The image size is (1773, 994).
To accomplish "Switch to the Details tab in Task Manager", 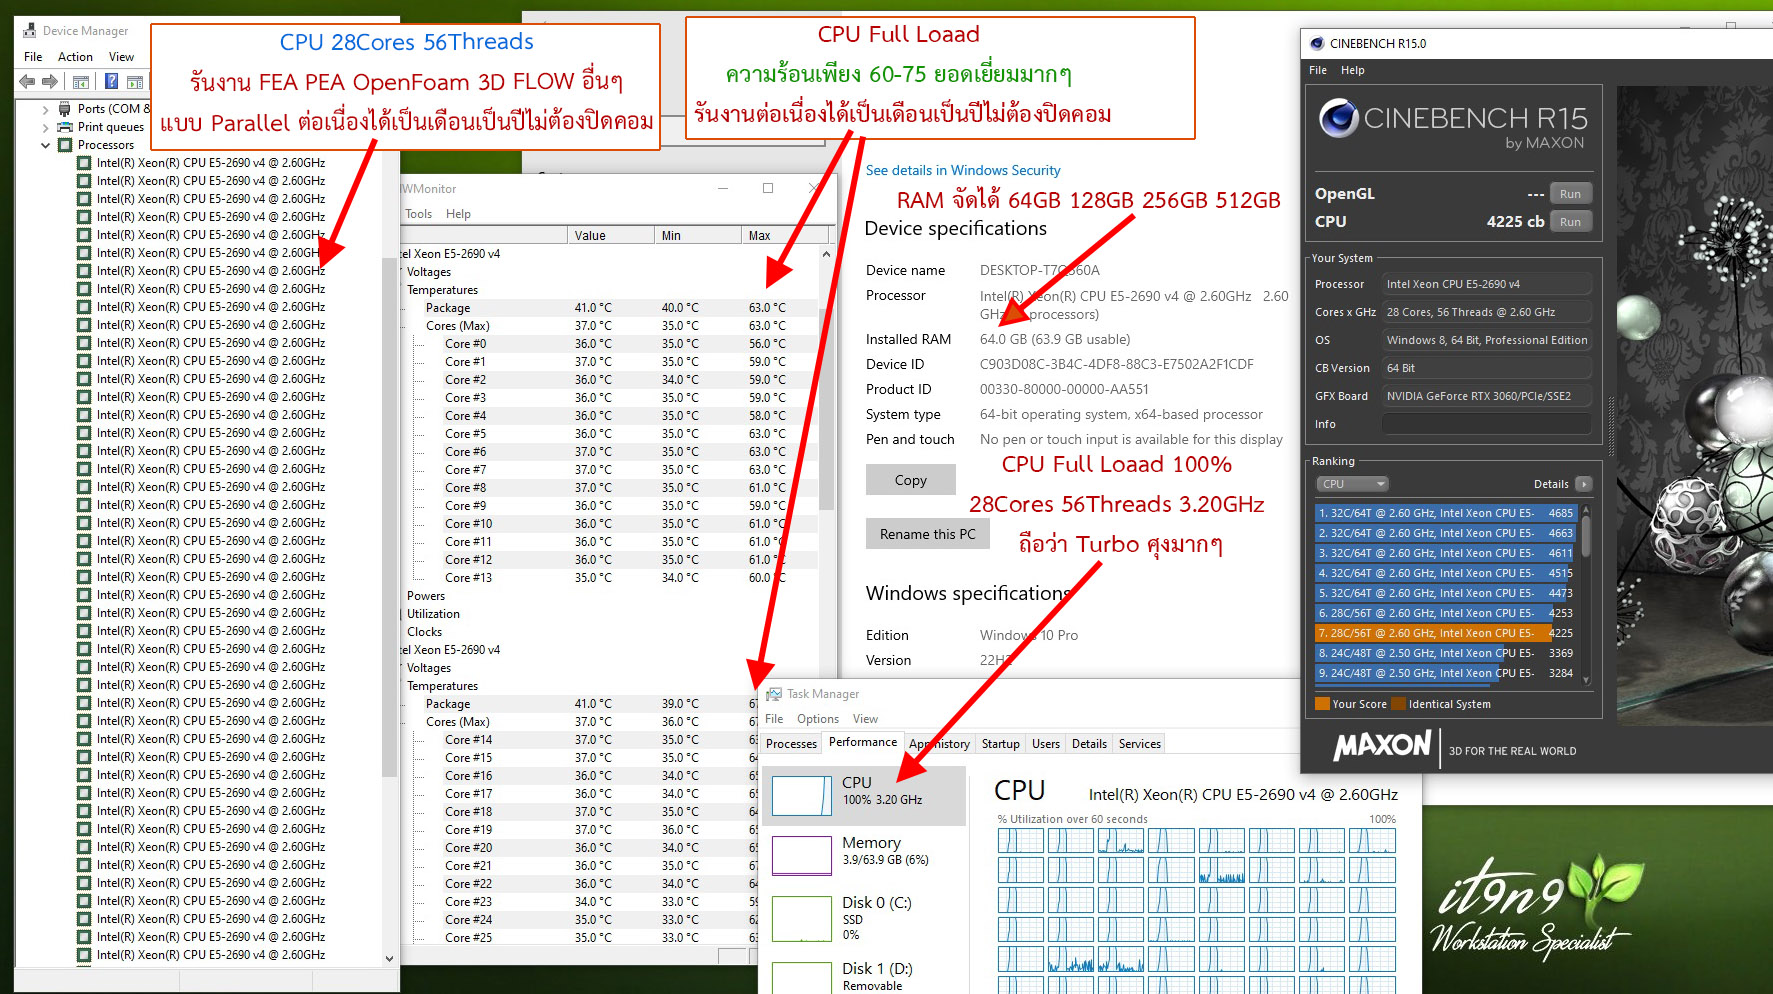I will (1089, 744).
